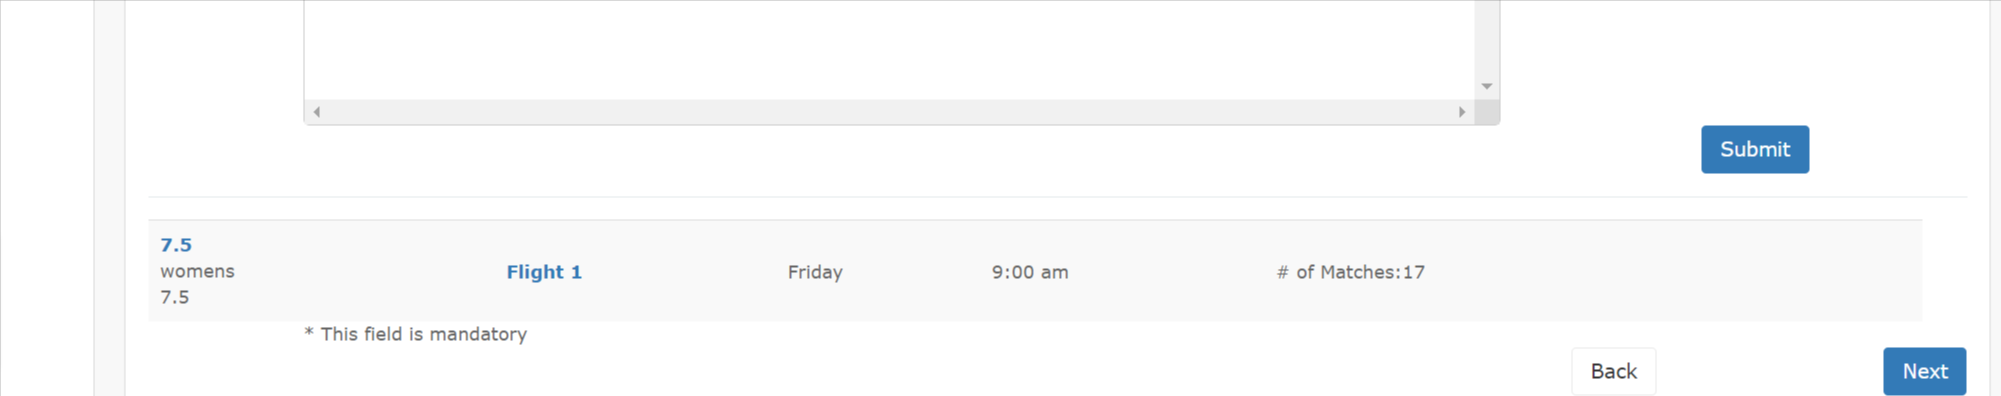Image resolution: width=2001 pixels, height=396 pixels.
Task: Click inside the large text area field
Action: pos(889,49)
